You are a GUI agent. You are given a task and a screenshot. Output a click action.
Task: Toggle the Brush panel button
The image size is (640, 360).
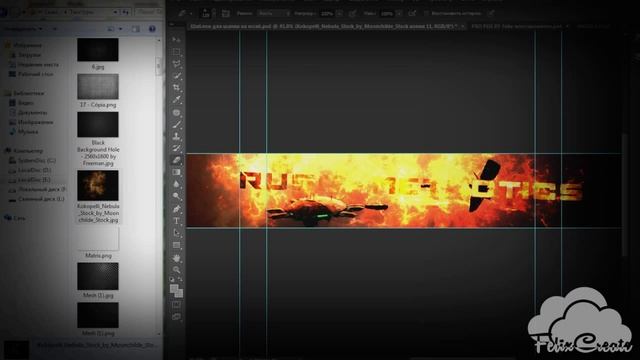click(225, 13)
